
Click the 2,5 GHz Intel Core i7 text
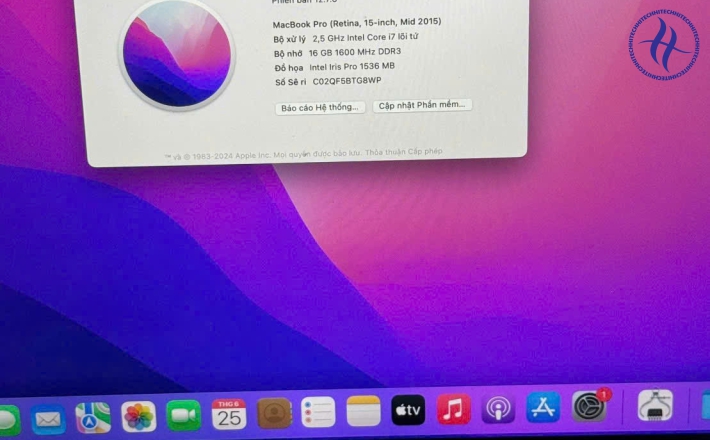click(x=365, y=38)
